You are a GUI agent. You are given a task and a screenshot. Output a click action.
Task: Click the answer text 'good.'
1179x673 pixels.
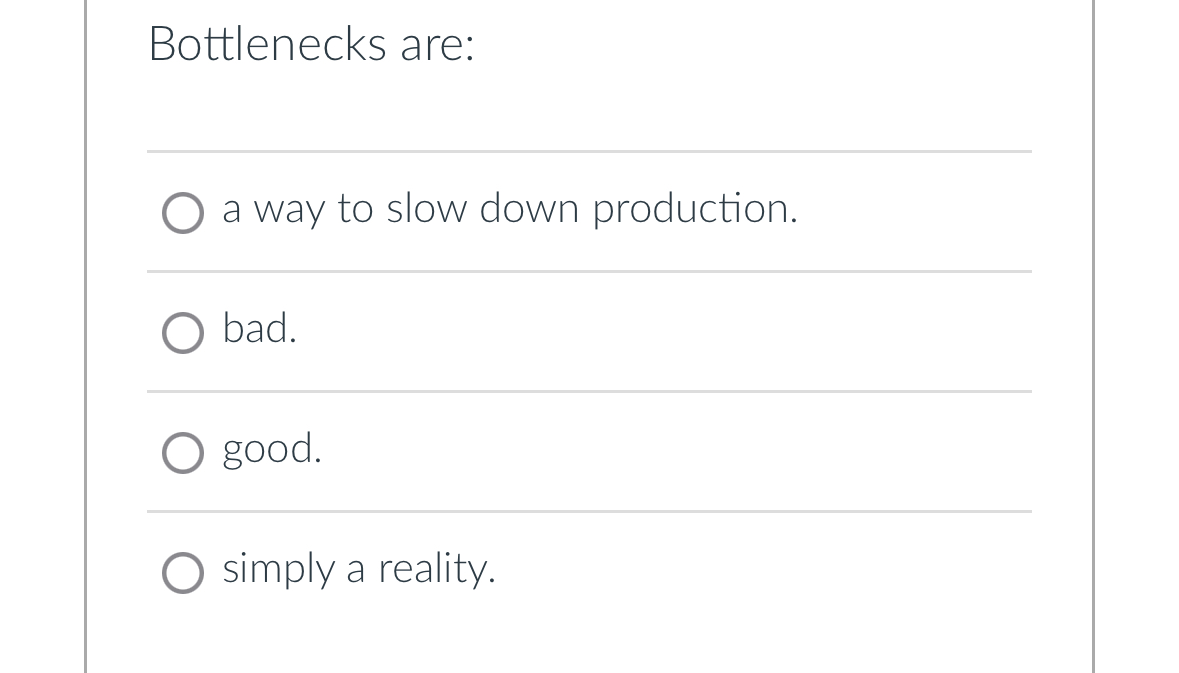pos(271,450)
